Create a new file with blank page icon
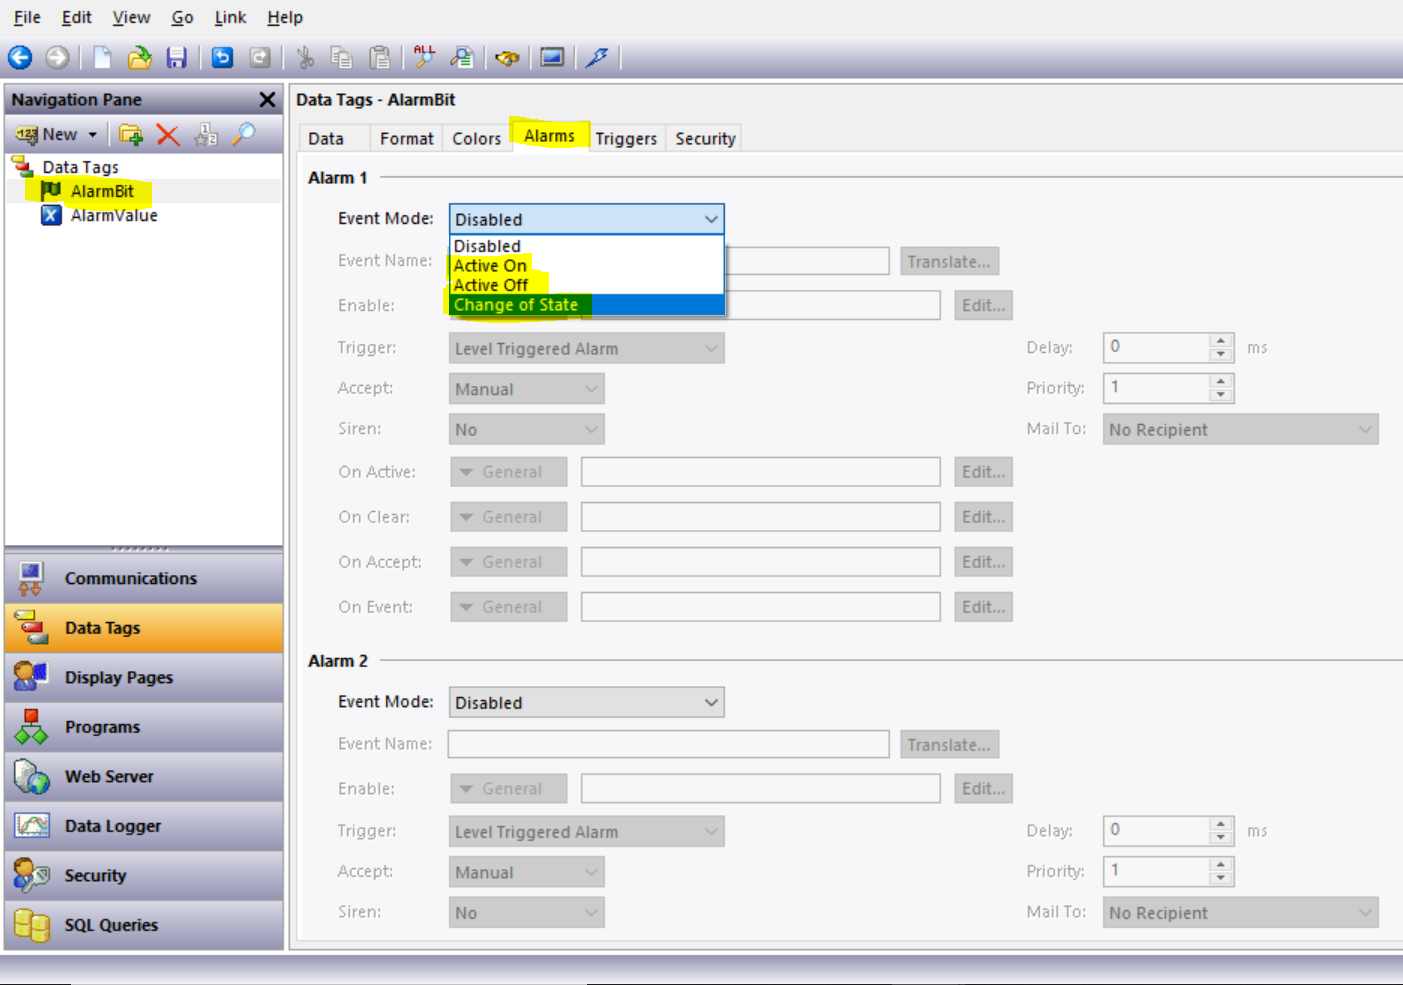The image size is (1403, 985). [102, 58]
